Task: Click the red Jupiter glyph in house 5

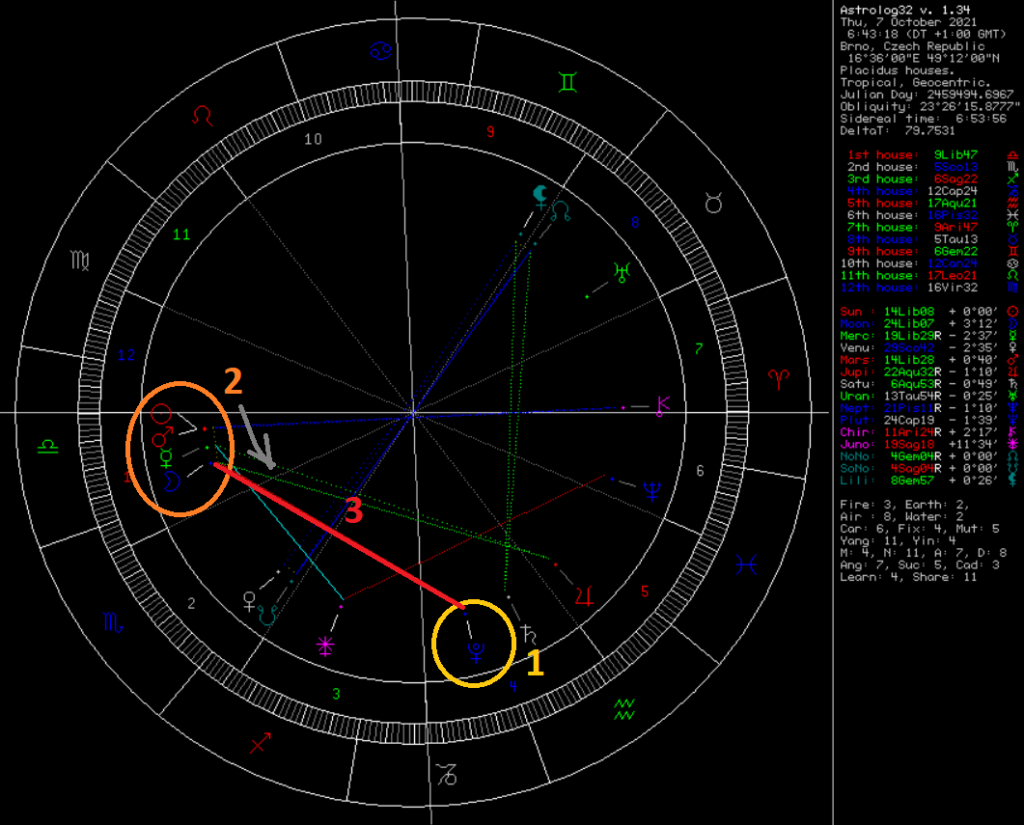Action: point(584,596)
